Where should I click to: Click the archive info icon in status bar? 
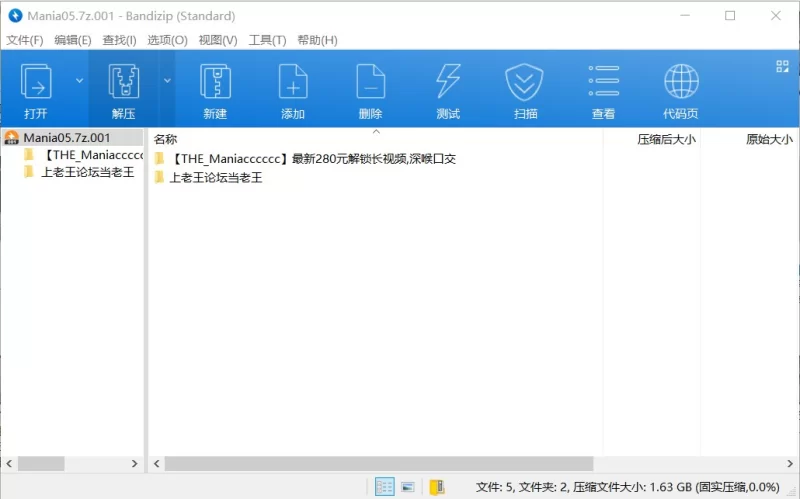tap(437, 487)
